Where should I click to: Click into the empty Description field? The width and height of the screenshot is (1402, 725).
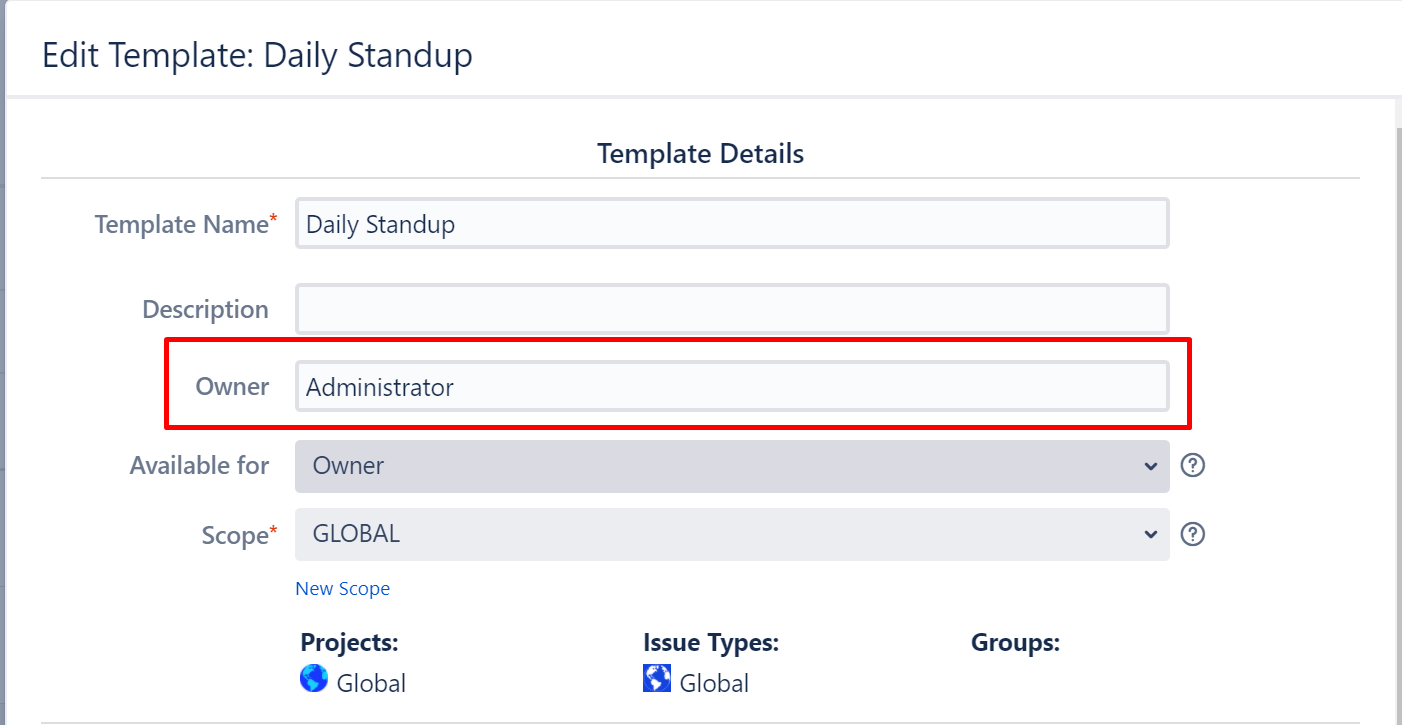pyautogui.click(x=731, y=310)
